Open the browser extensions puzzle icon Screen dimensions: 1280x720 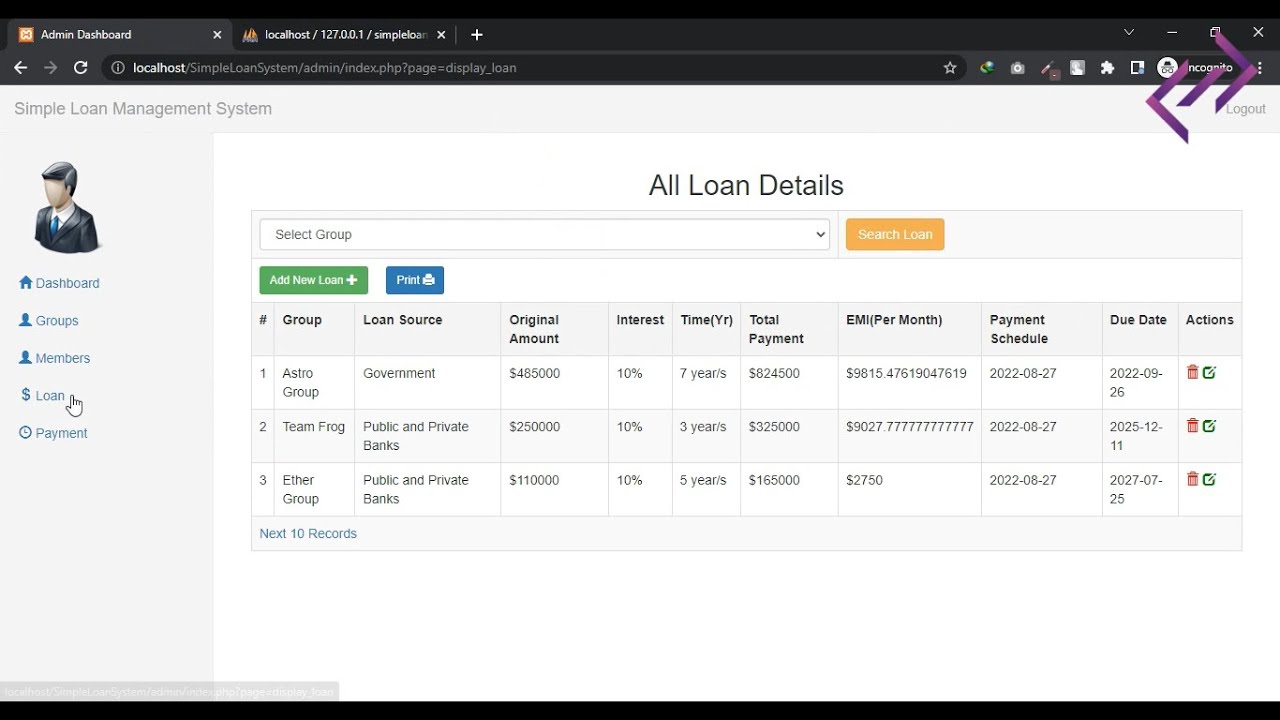tap(1107, 68)
